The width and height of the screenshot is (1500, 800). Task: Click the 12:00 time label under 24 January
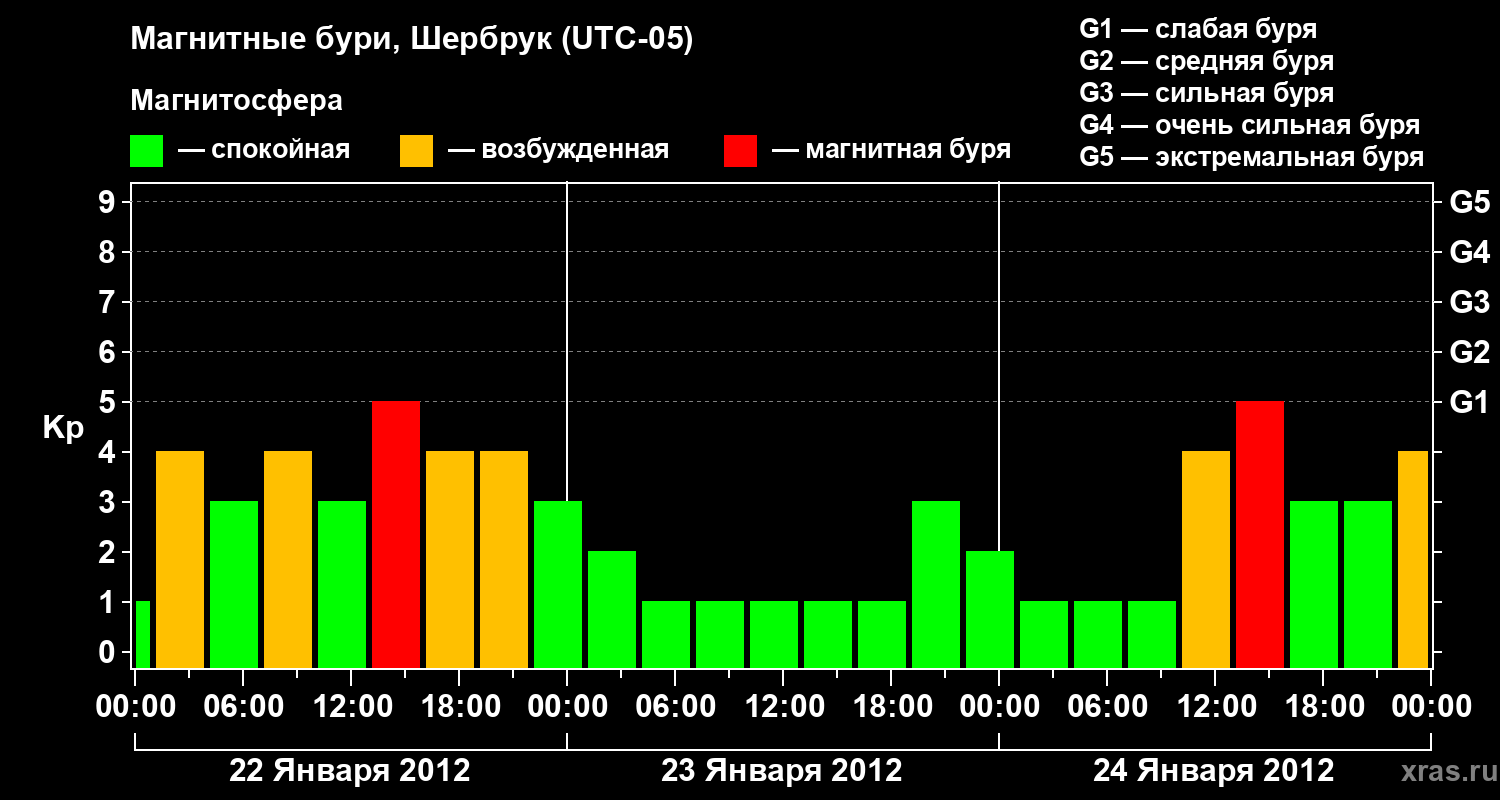pos(1215,707)
